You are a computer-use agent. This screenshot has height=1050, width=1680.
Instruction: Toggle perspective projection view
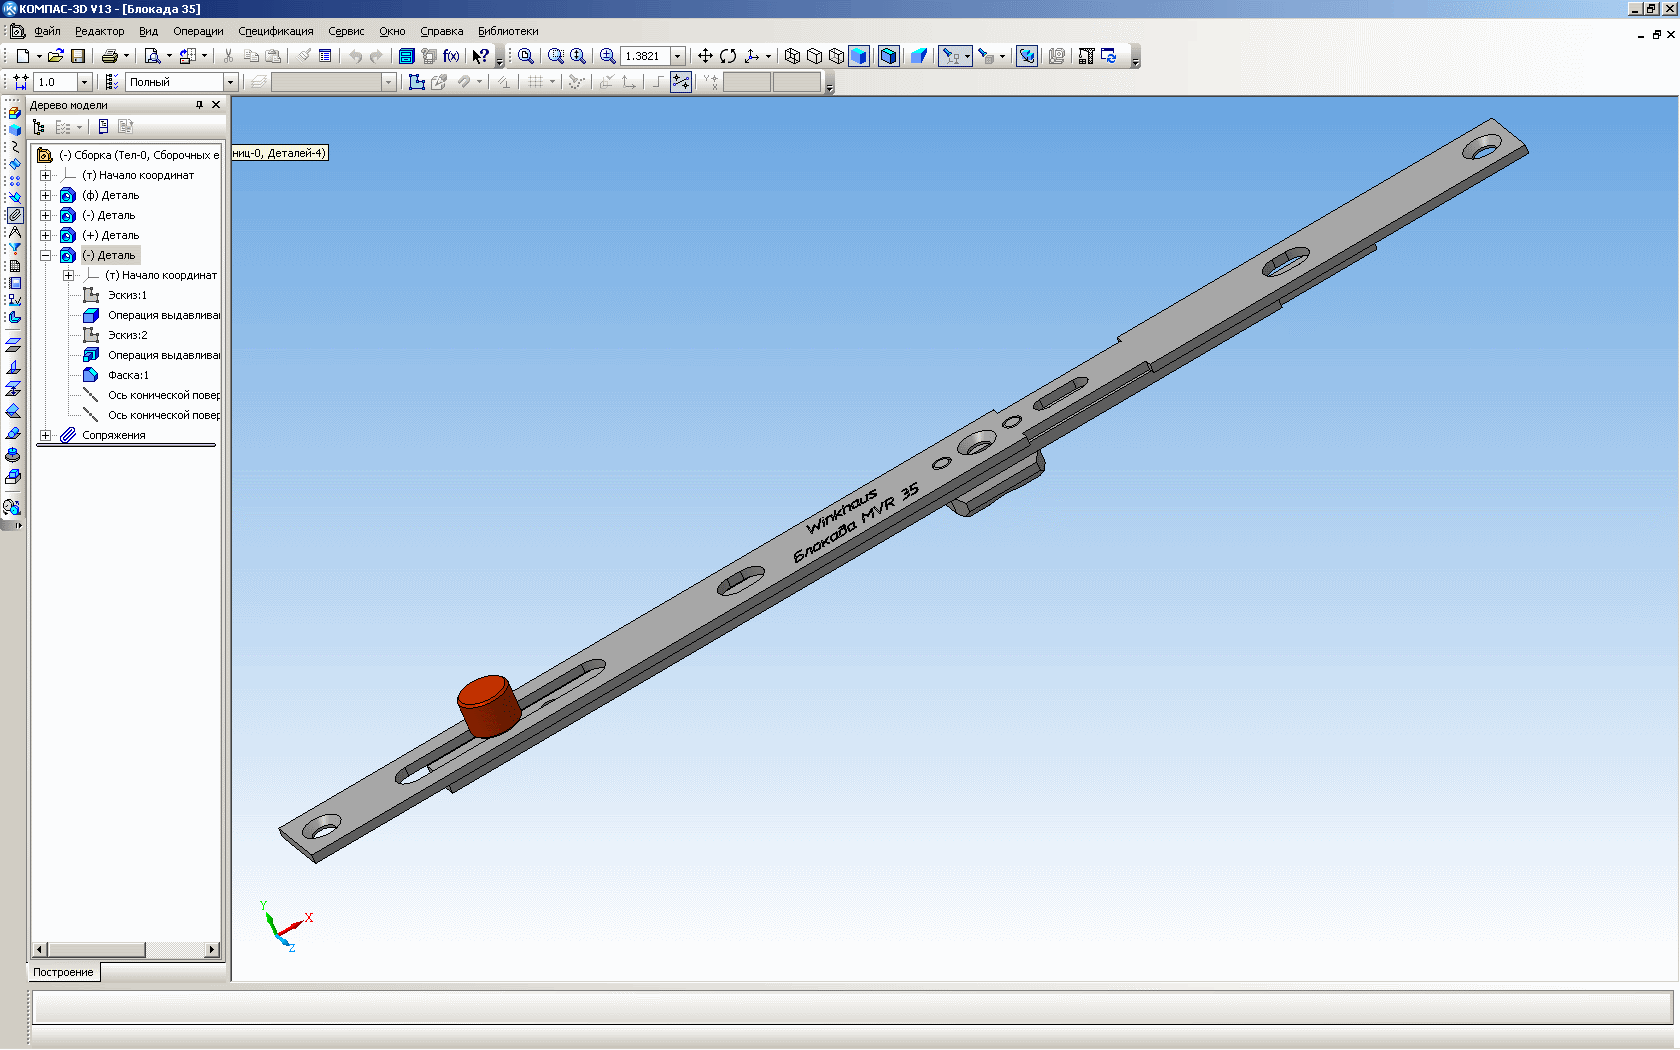coord(919,56)
